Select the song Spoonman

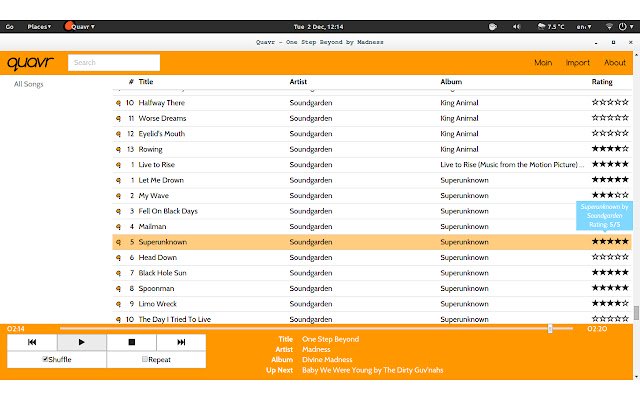pos(156,289)
